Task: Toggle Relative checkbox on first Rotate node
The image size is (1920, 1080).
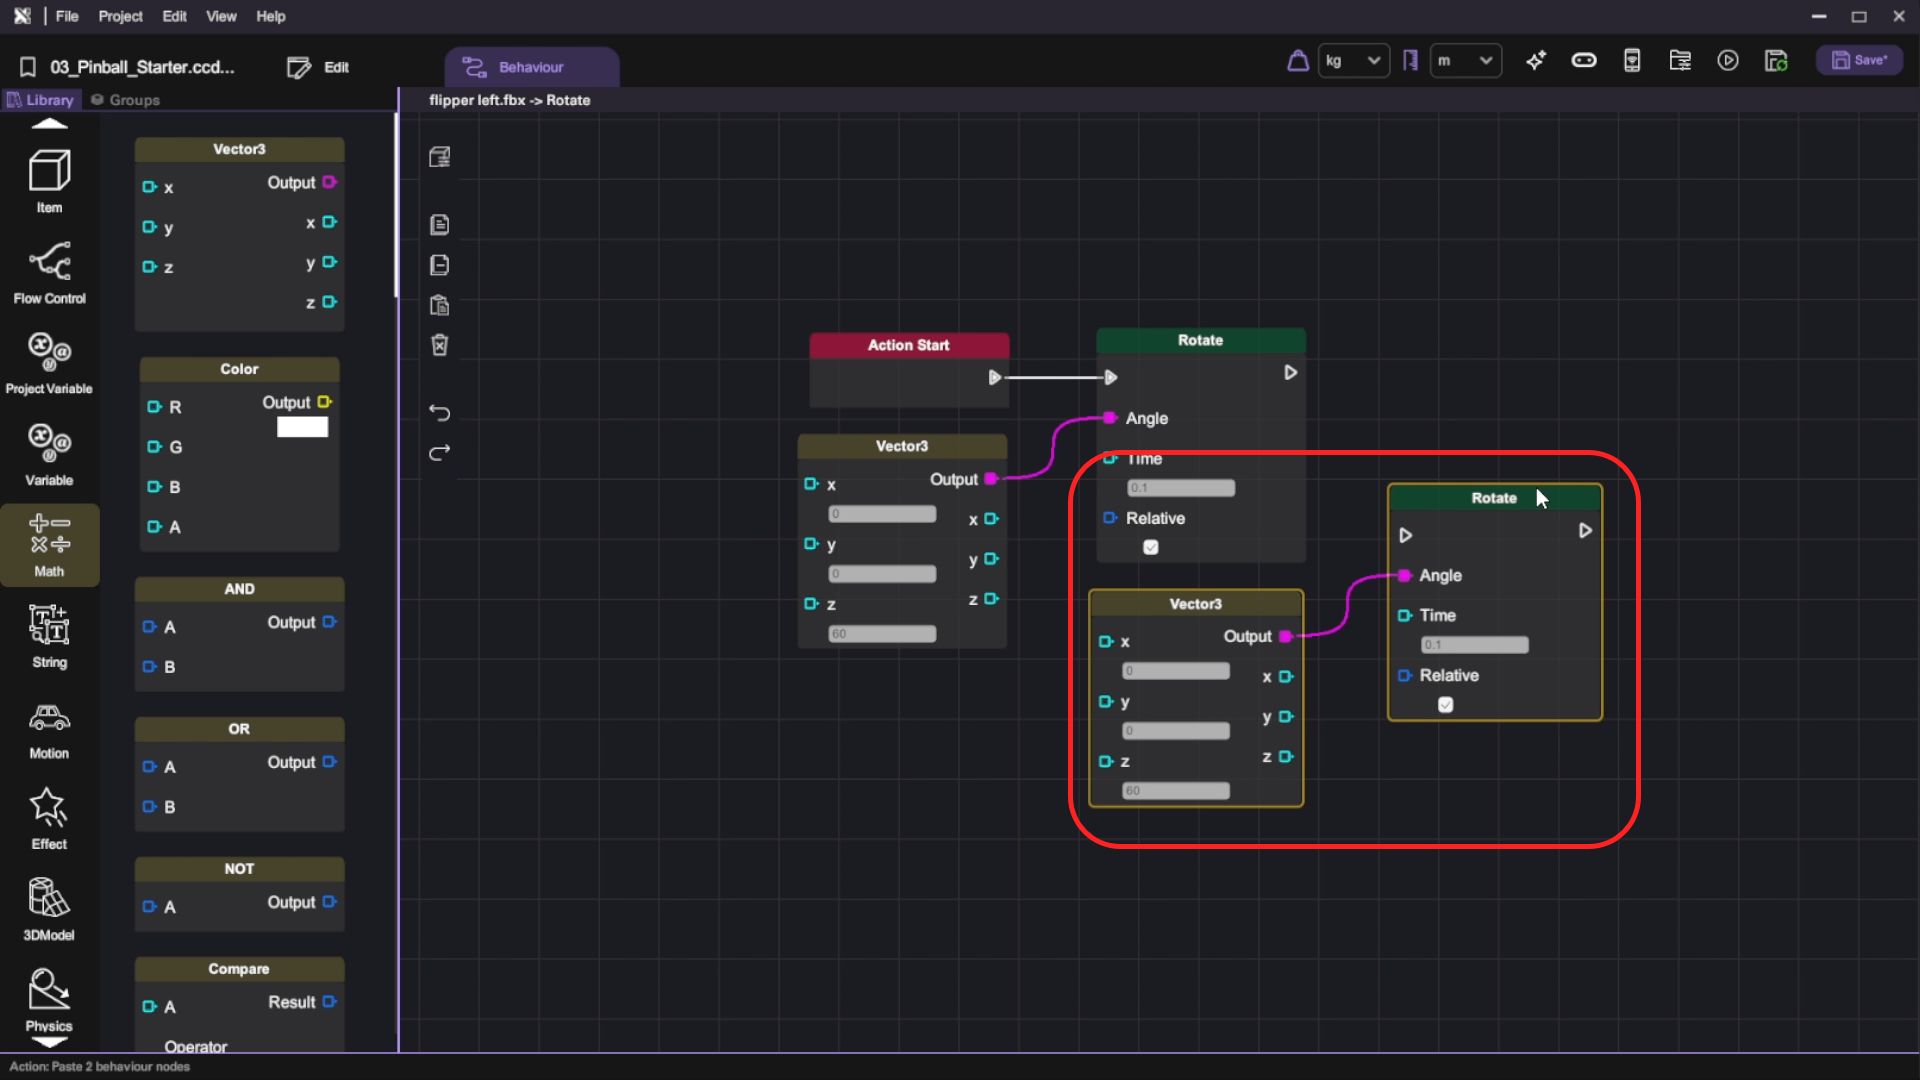Action: tap(1151, 547)
